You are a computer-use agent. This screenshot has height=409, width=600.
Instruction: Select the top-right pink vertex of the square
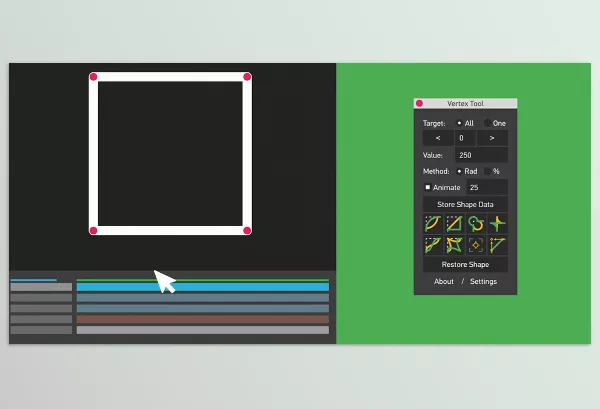pyautogui.click(x=247, y=77)
